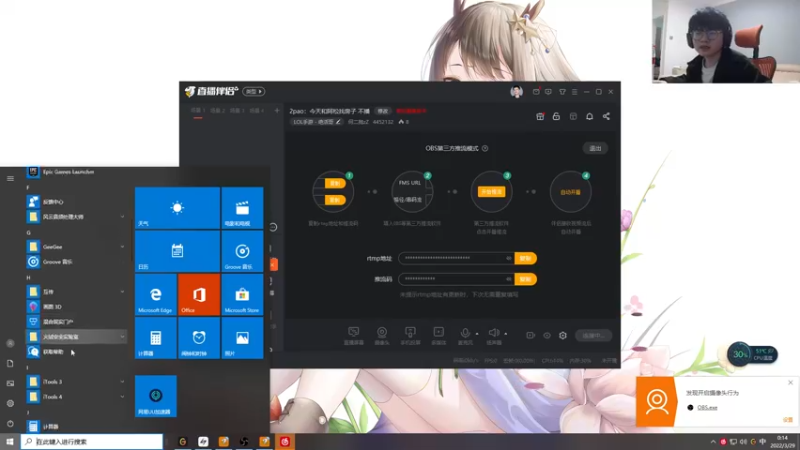Image resolution: width=800 pixels, height=450 pixels.
Task: Open the mail icon in streaming app title bar
Action: click(536, 92)
